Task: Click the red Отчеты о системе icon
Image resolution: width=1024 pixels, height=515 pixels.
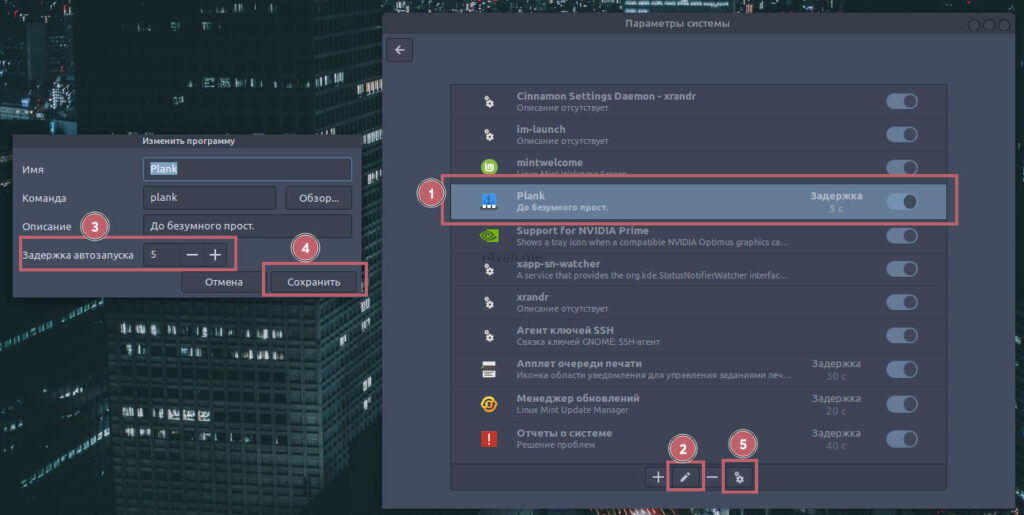Action: [x=489, y=438]
